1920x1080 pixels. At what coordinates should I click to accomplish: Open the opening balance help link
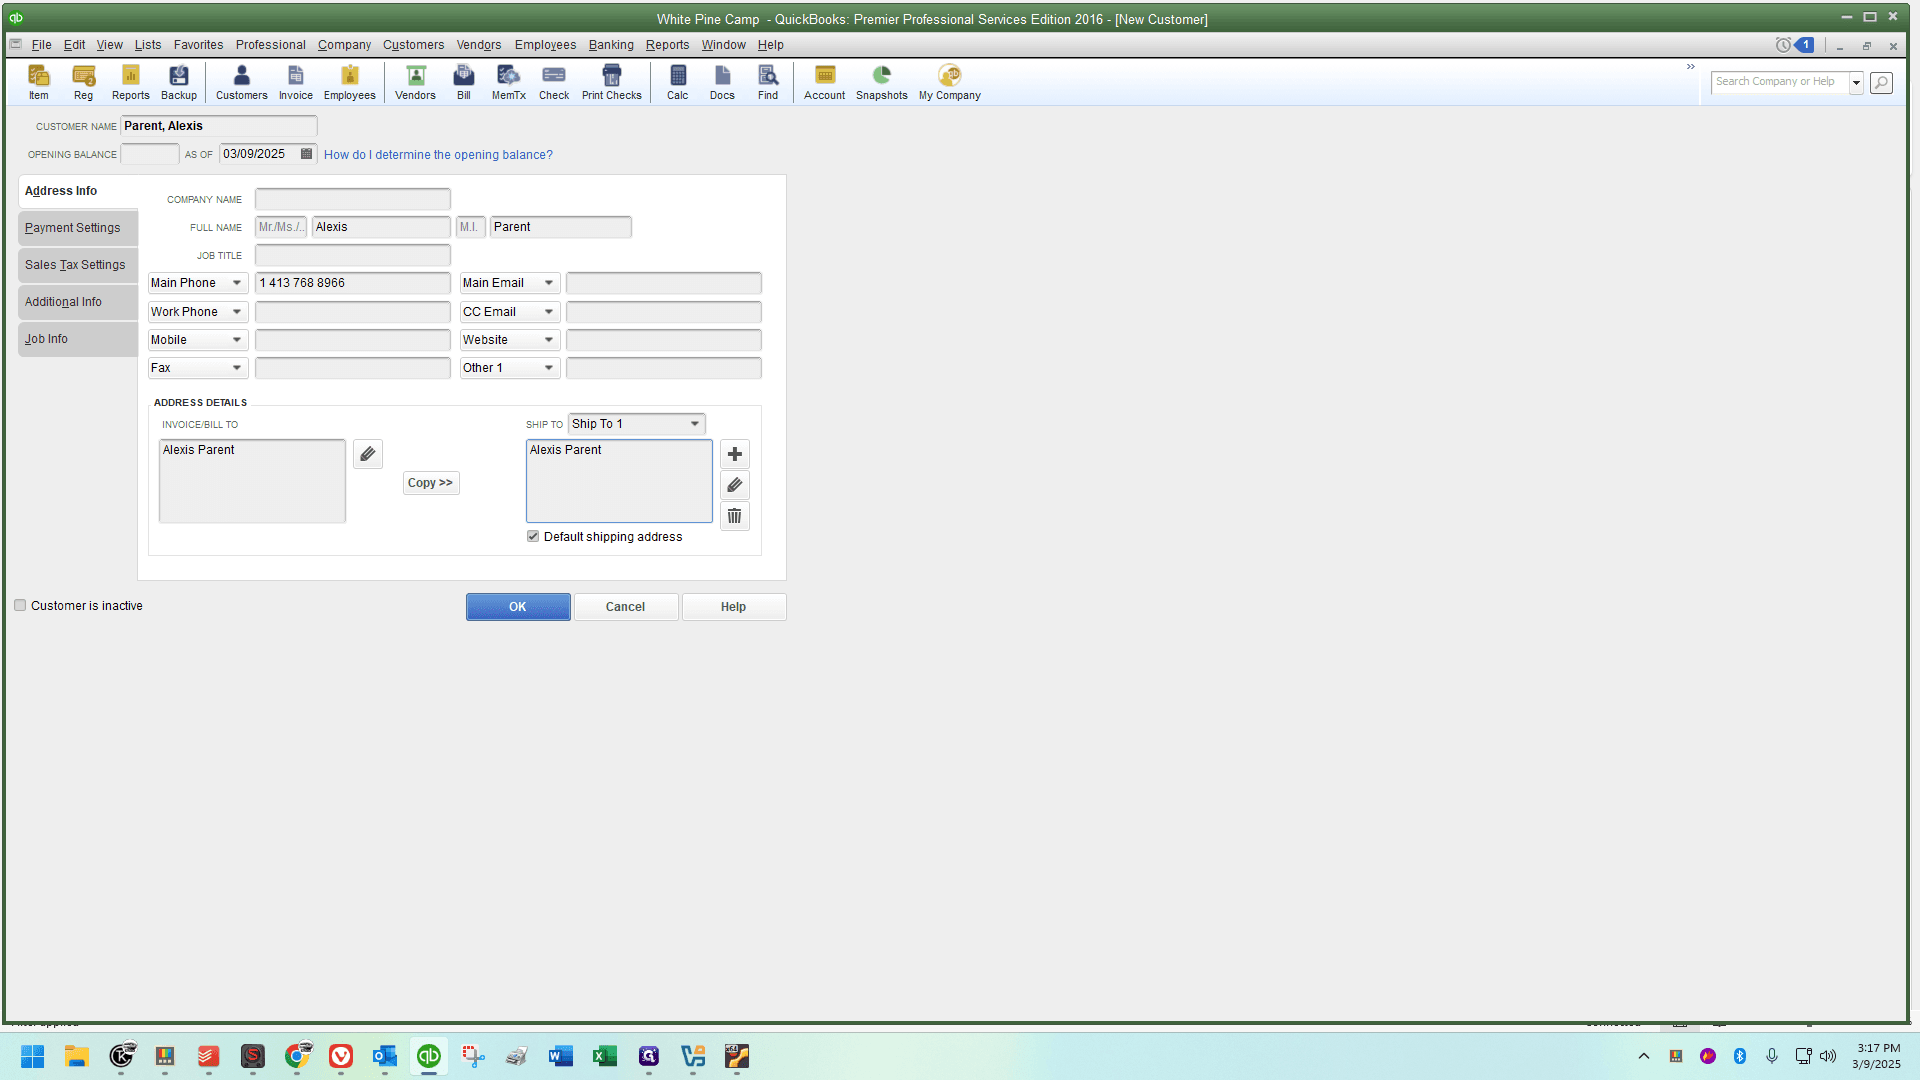(x=438, y=155)
